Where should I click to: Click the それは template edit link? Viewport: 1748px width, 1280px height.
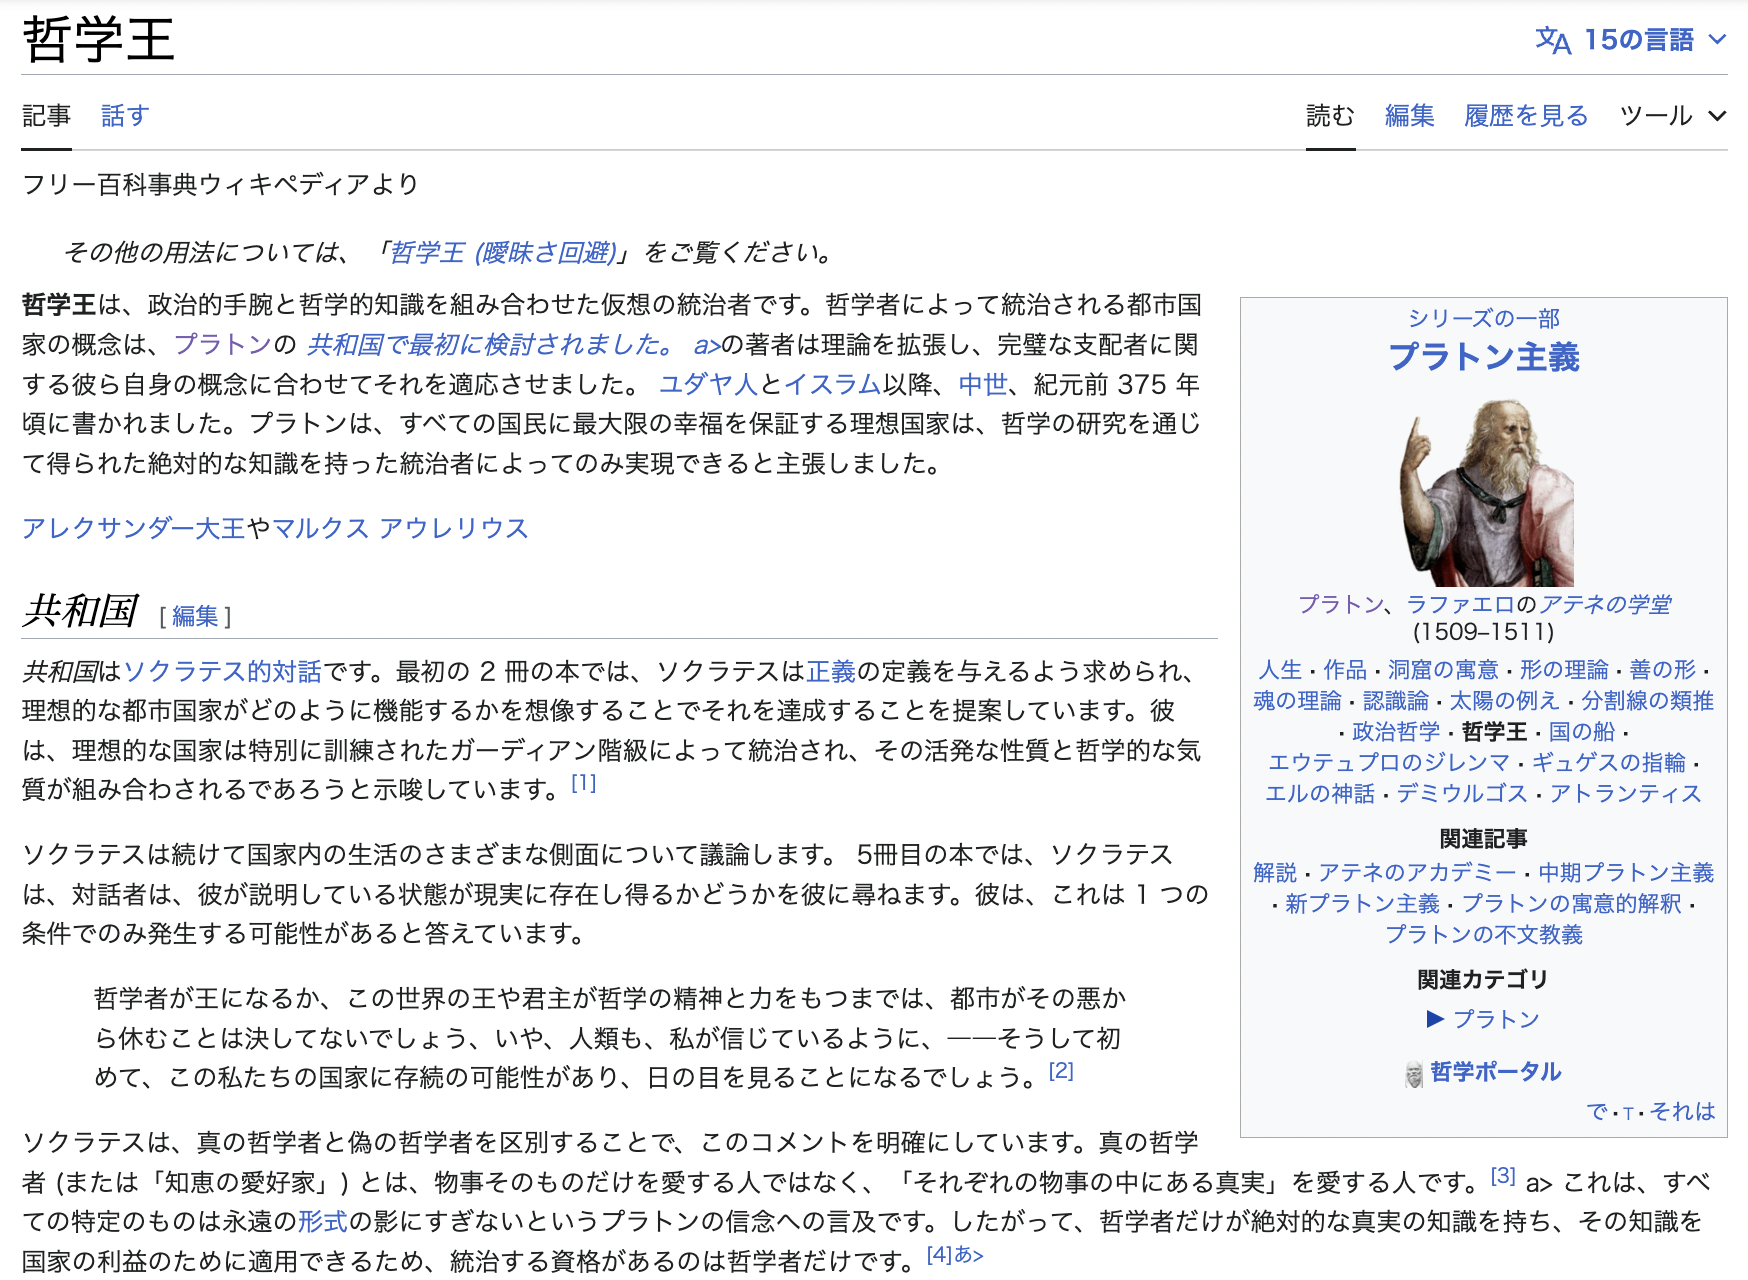[x=1682, y=1111]
